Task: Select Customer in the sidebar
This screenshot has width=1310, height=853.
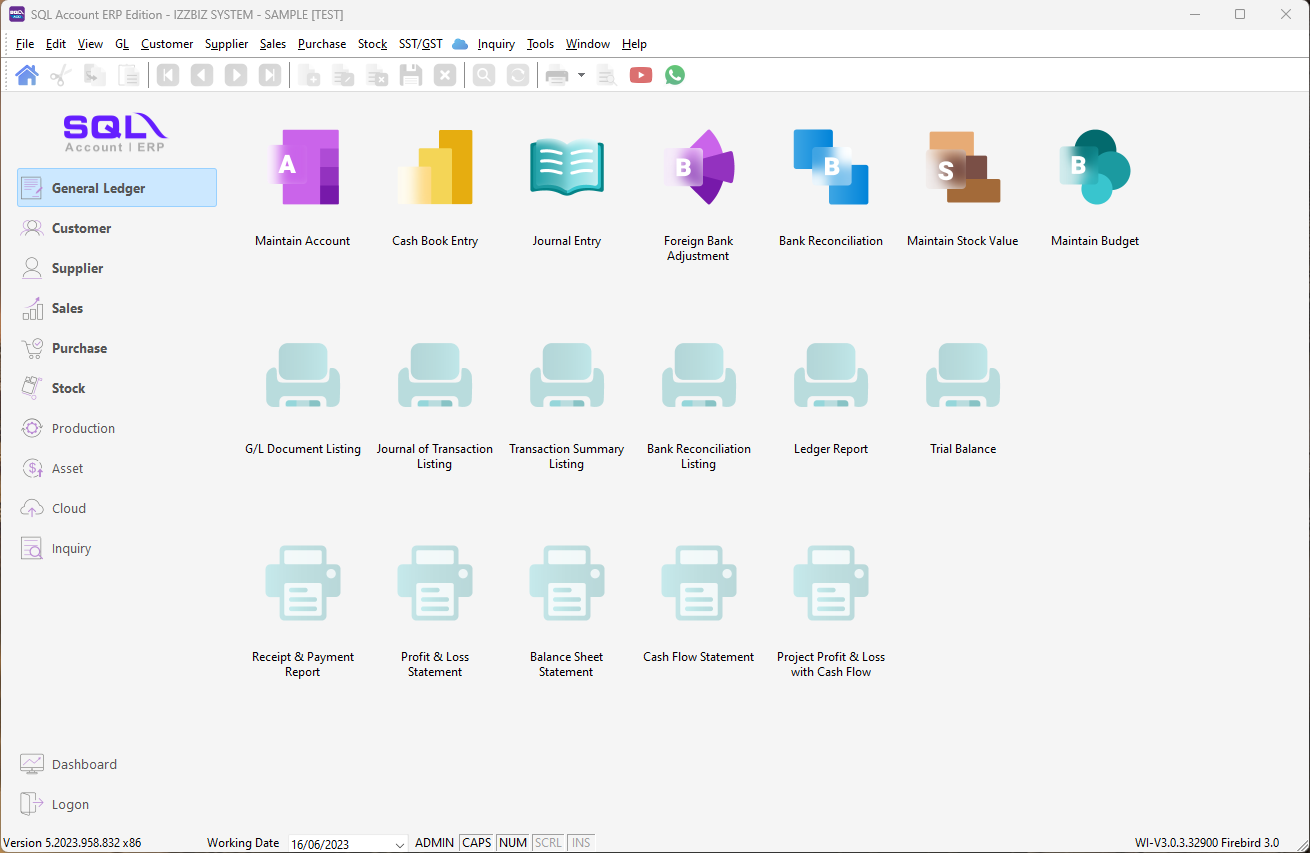Action: (x=117, y=228)
